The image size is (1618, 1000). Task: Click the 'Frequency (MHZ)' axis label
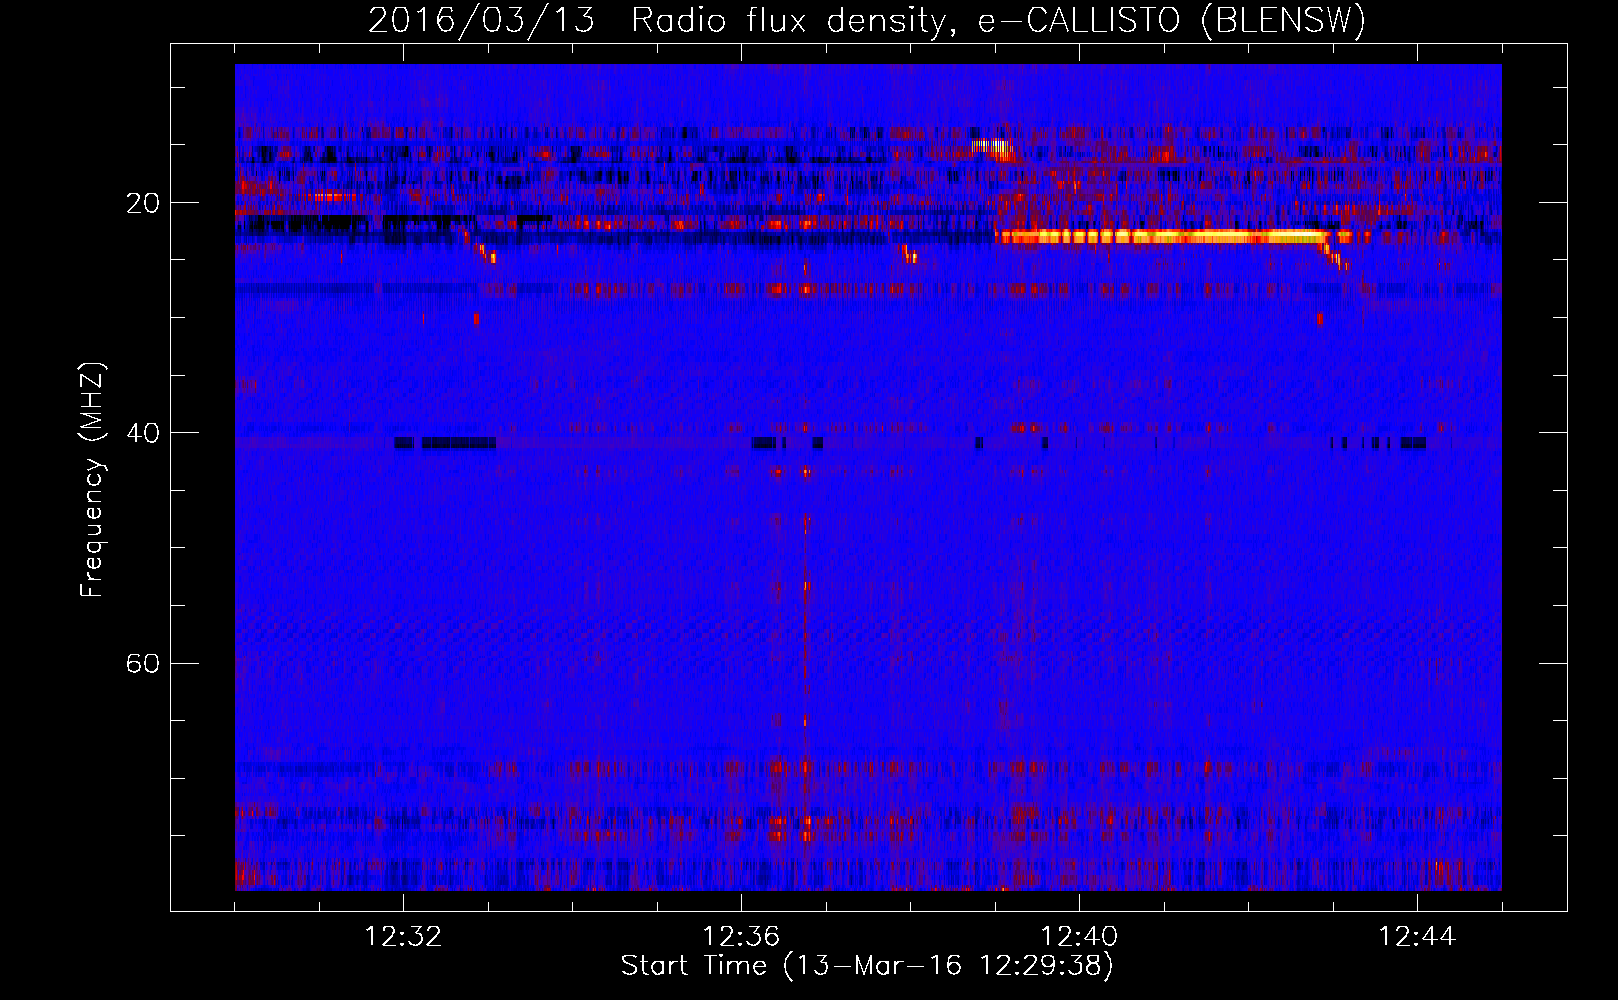point(92,480)
